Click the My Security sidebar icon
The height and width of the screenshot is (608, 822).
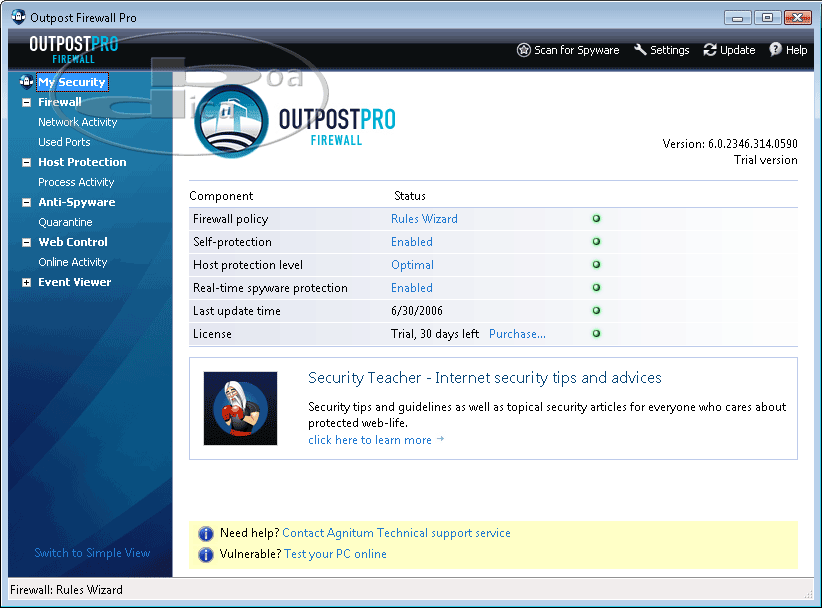26,82
